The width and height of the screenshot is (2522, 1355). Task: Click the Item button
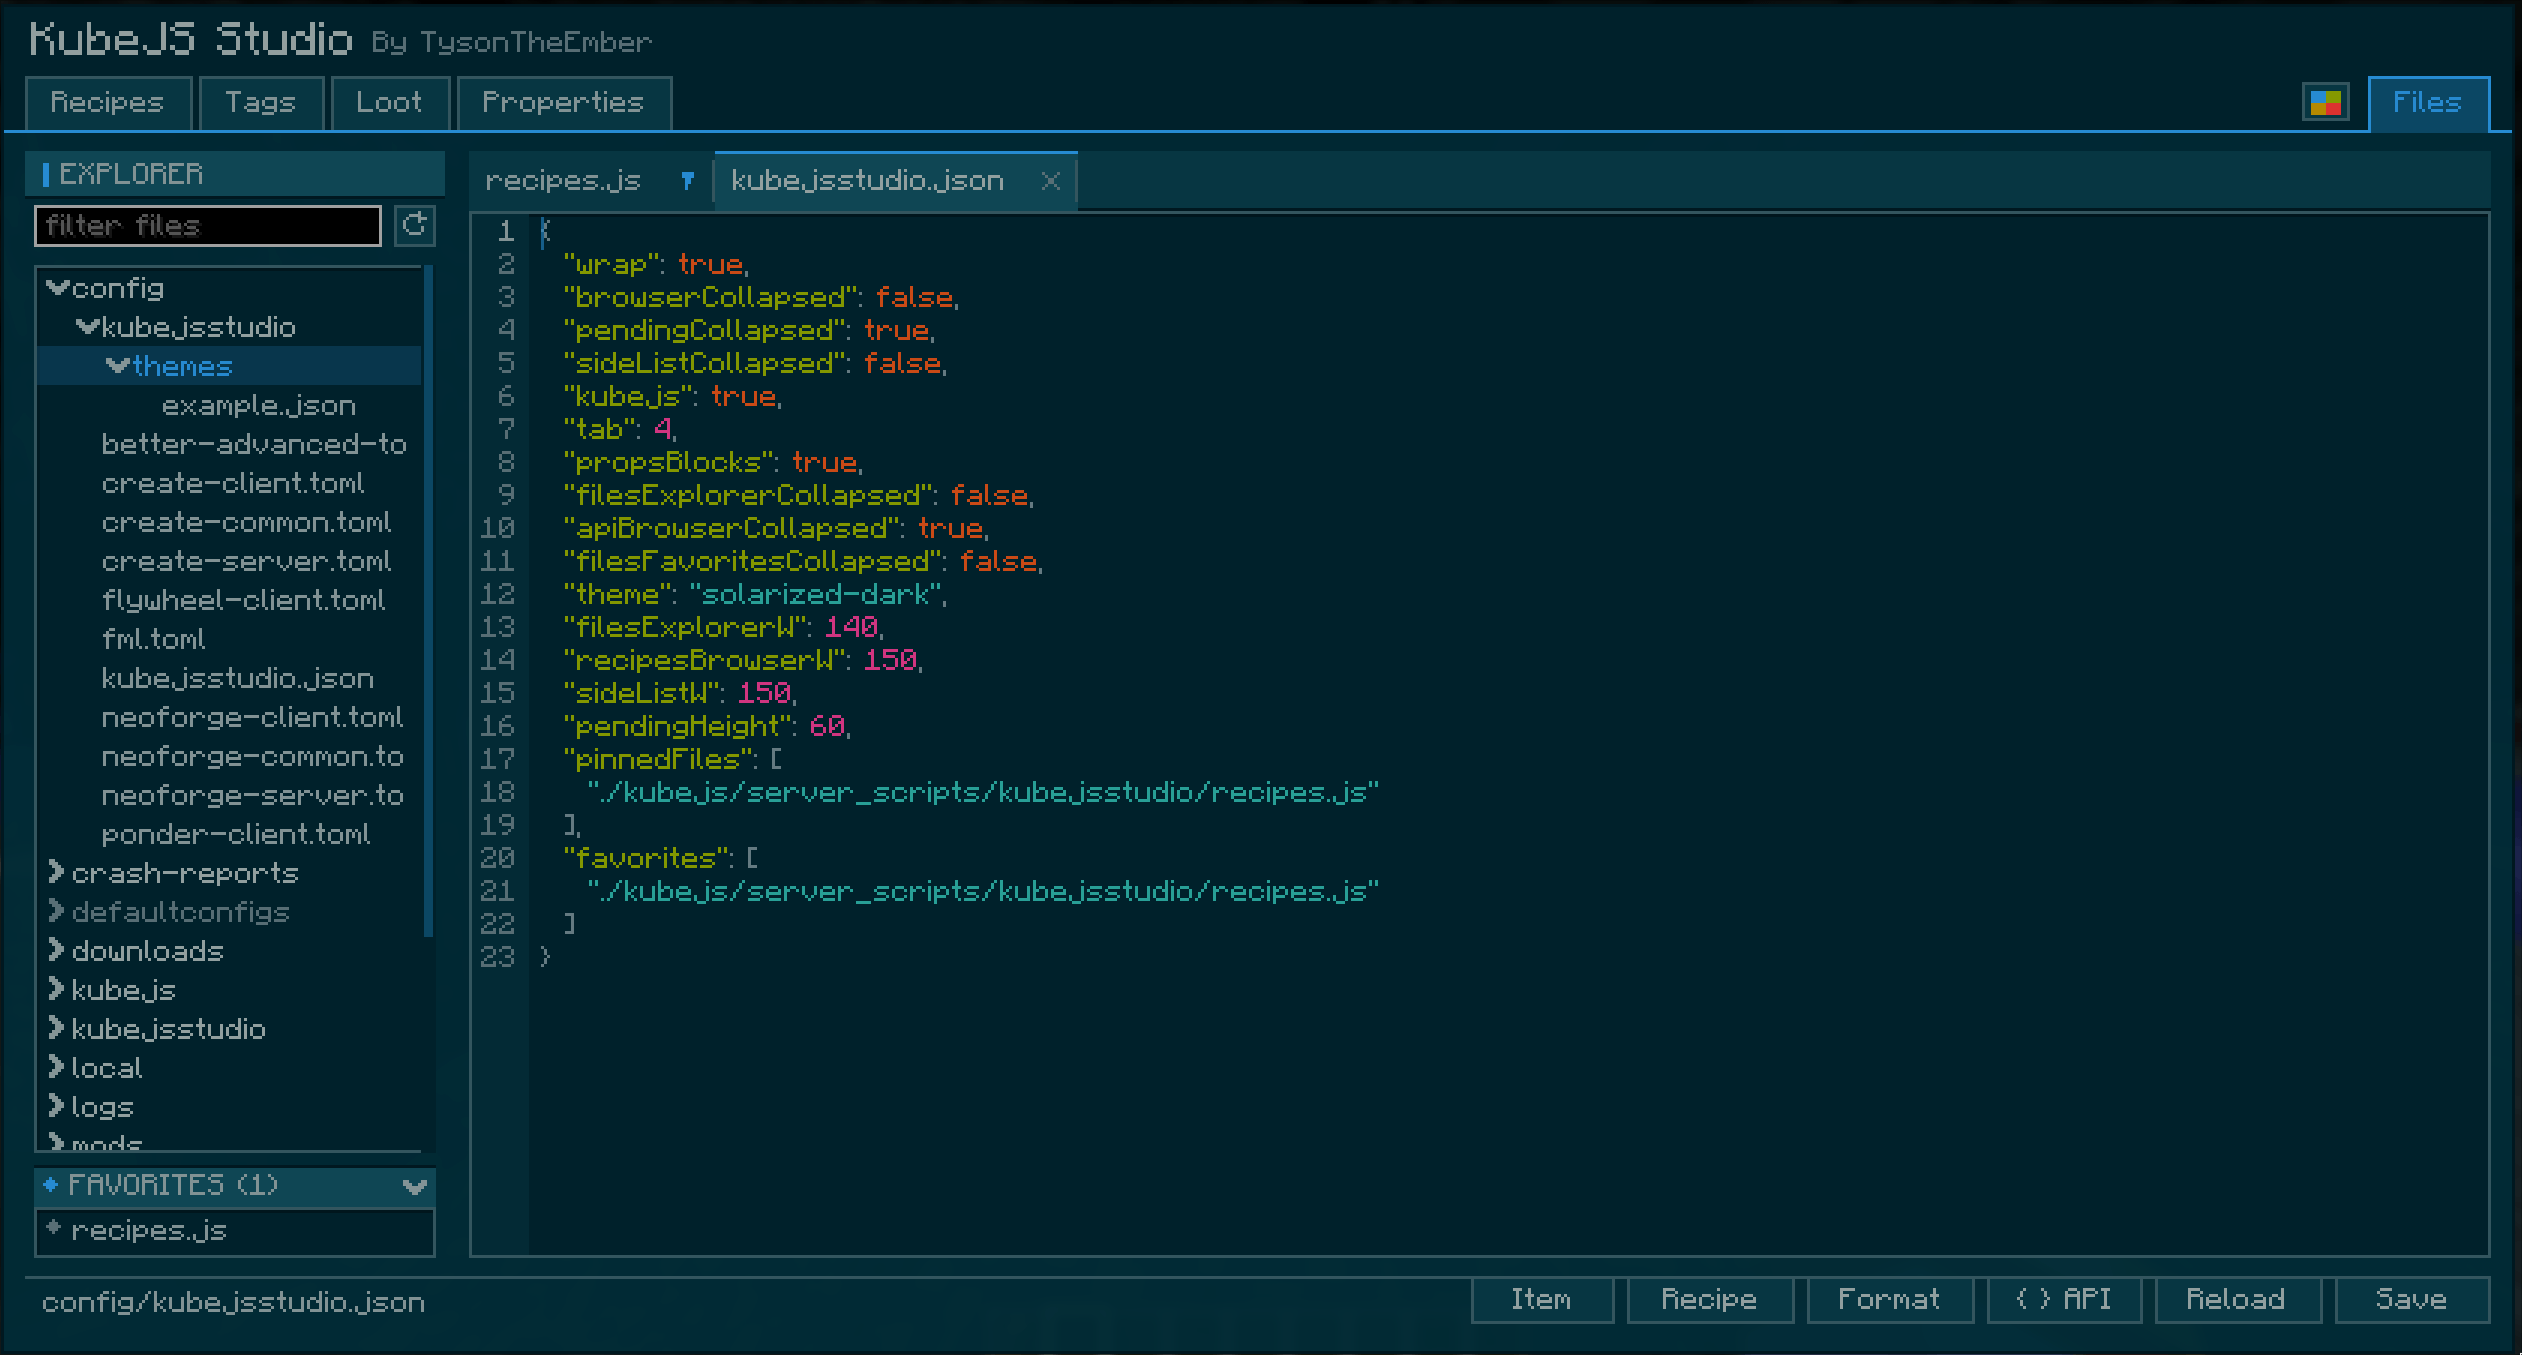tap(1542, 1299)
